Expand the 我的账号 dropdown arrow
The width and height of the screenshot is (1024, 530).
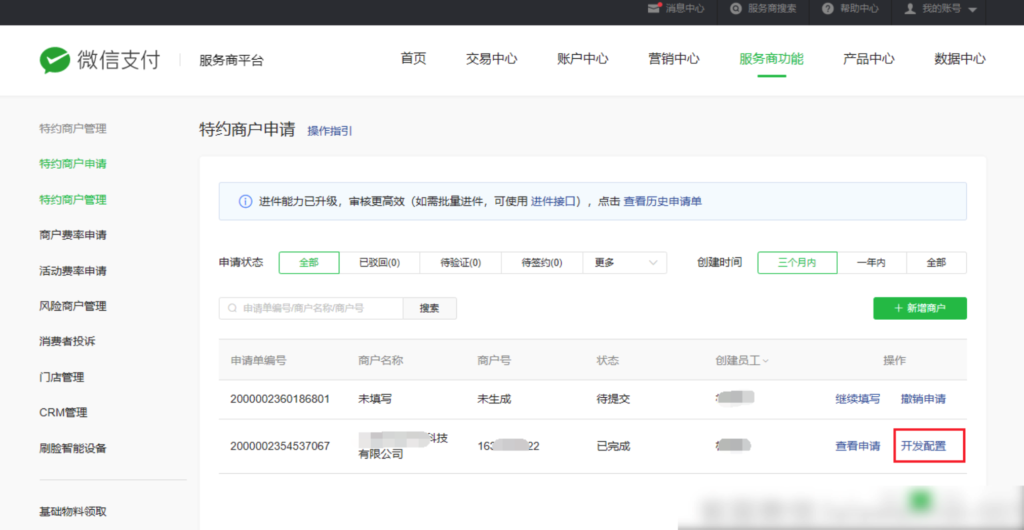click(973, 10)
